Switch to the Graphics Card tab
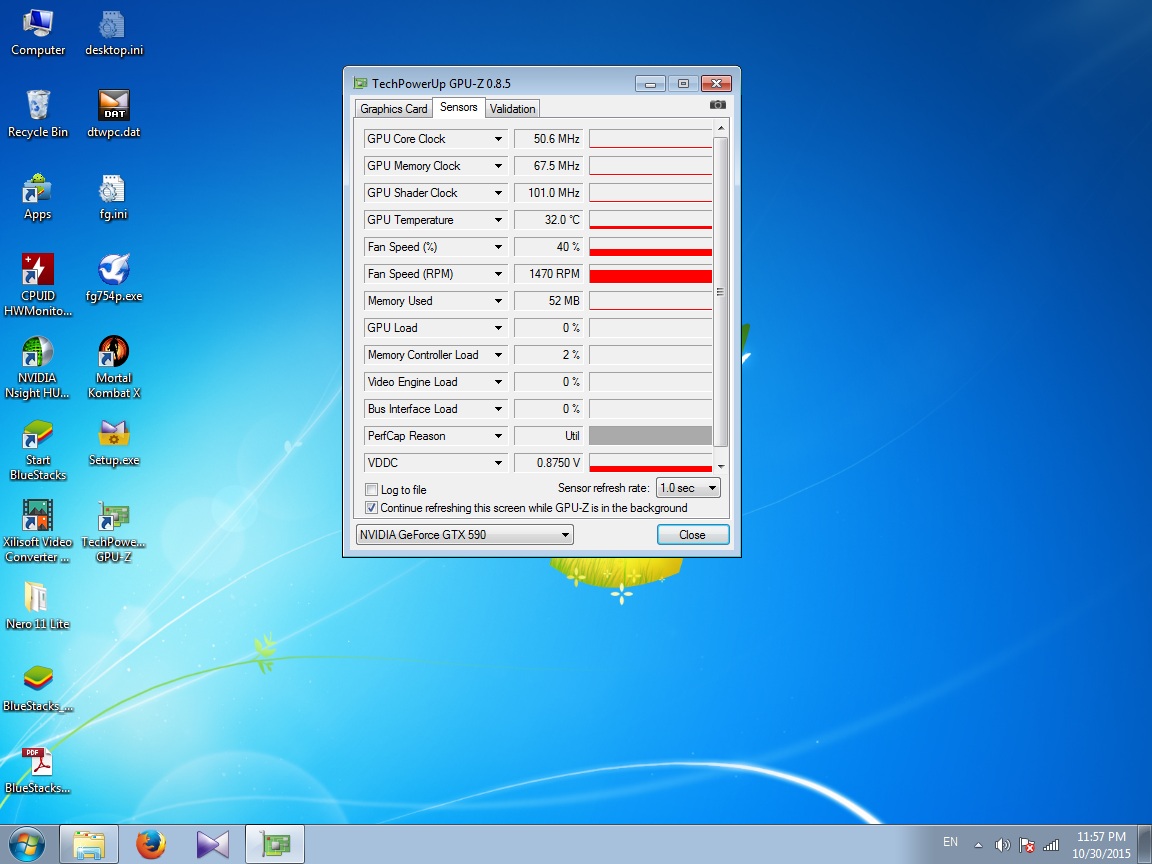Image resolution: width=1152 pixels, height=864 pixels. 393,109
